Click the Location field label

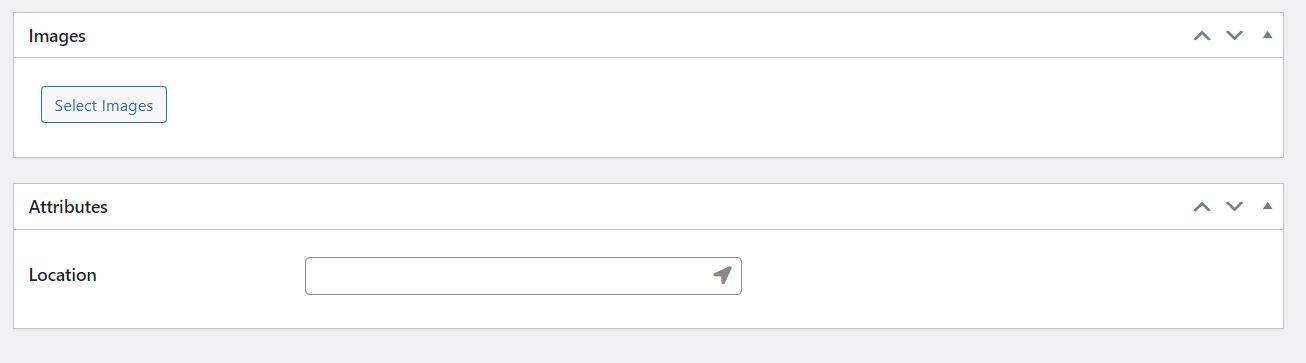coord(63,275)
